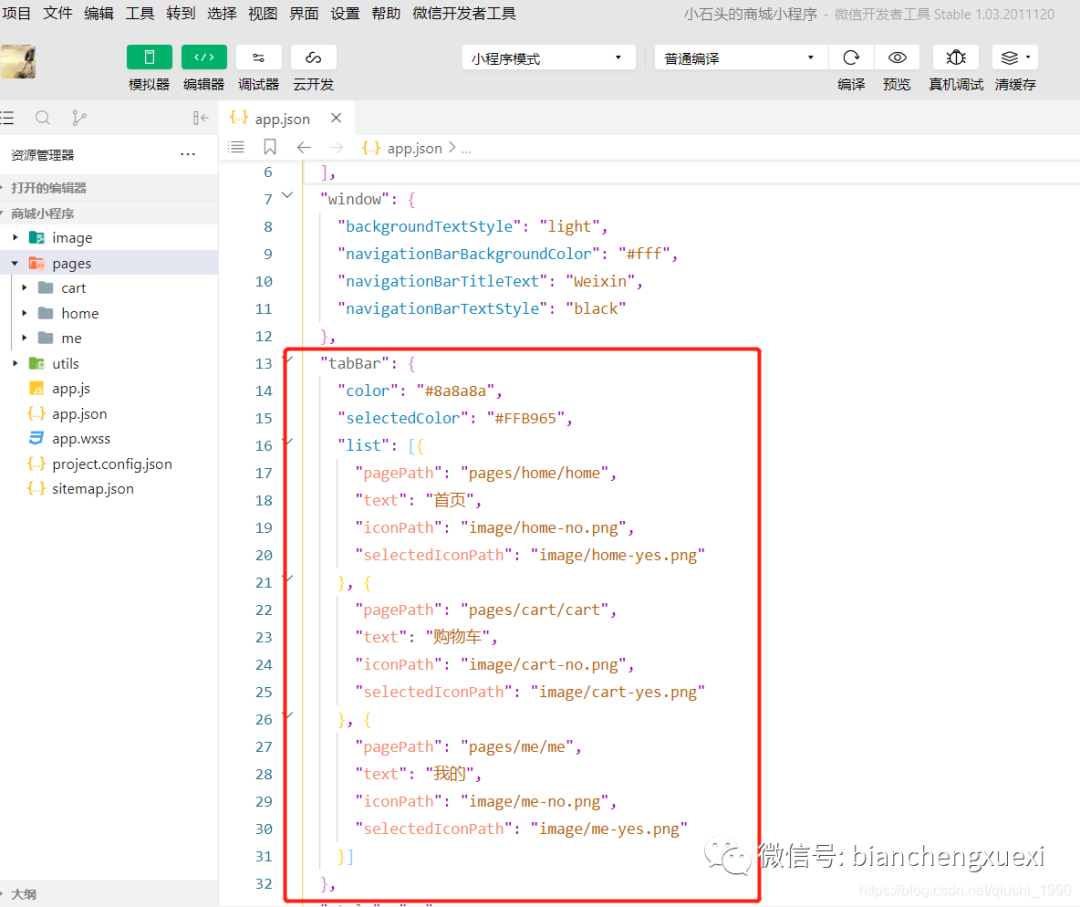Open cloud development (云开发) console
Image resolution: width=1080 pixels, height=907 pixels.
point(313,58)
